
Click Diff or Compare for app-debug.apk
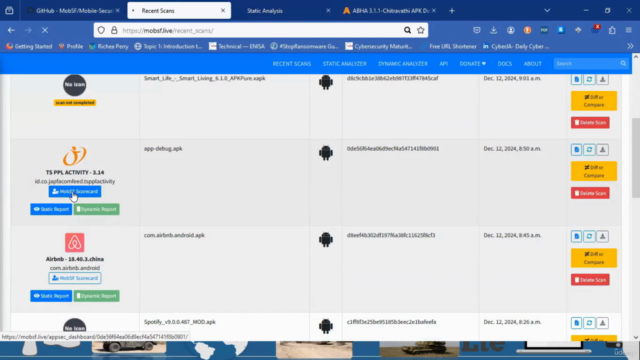pos(594,171)
